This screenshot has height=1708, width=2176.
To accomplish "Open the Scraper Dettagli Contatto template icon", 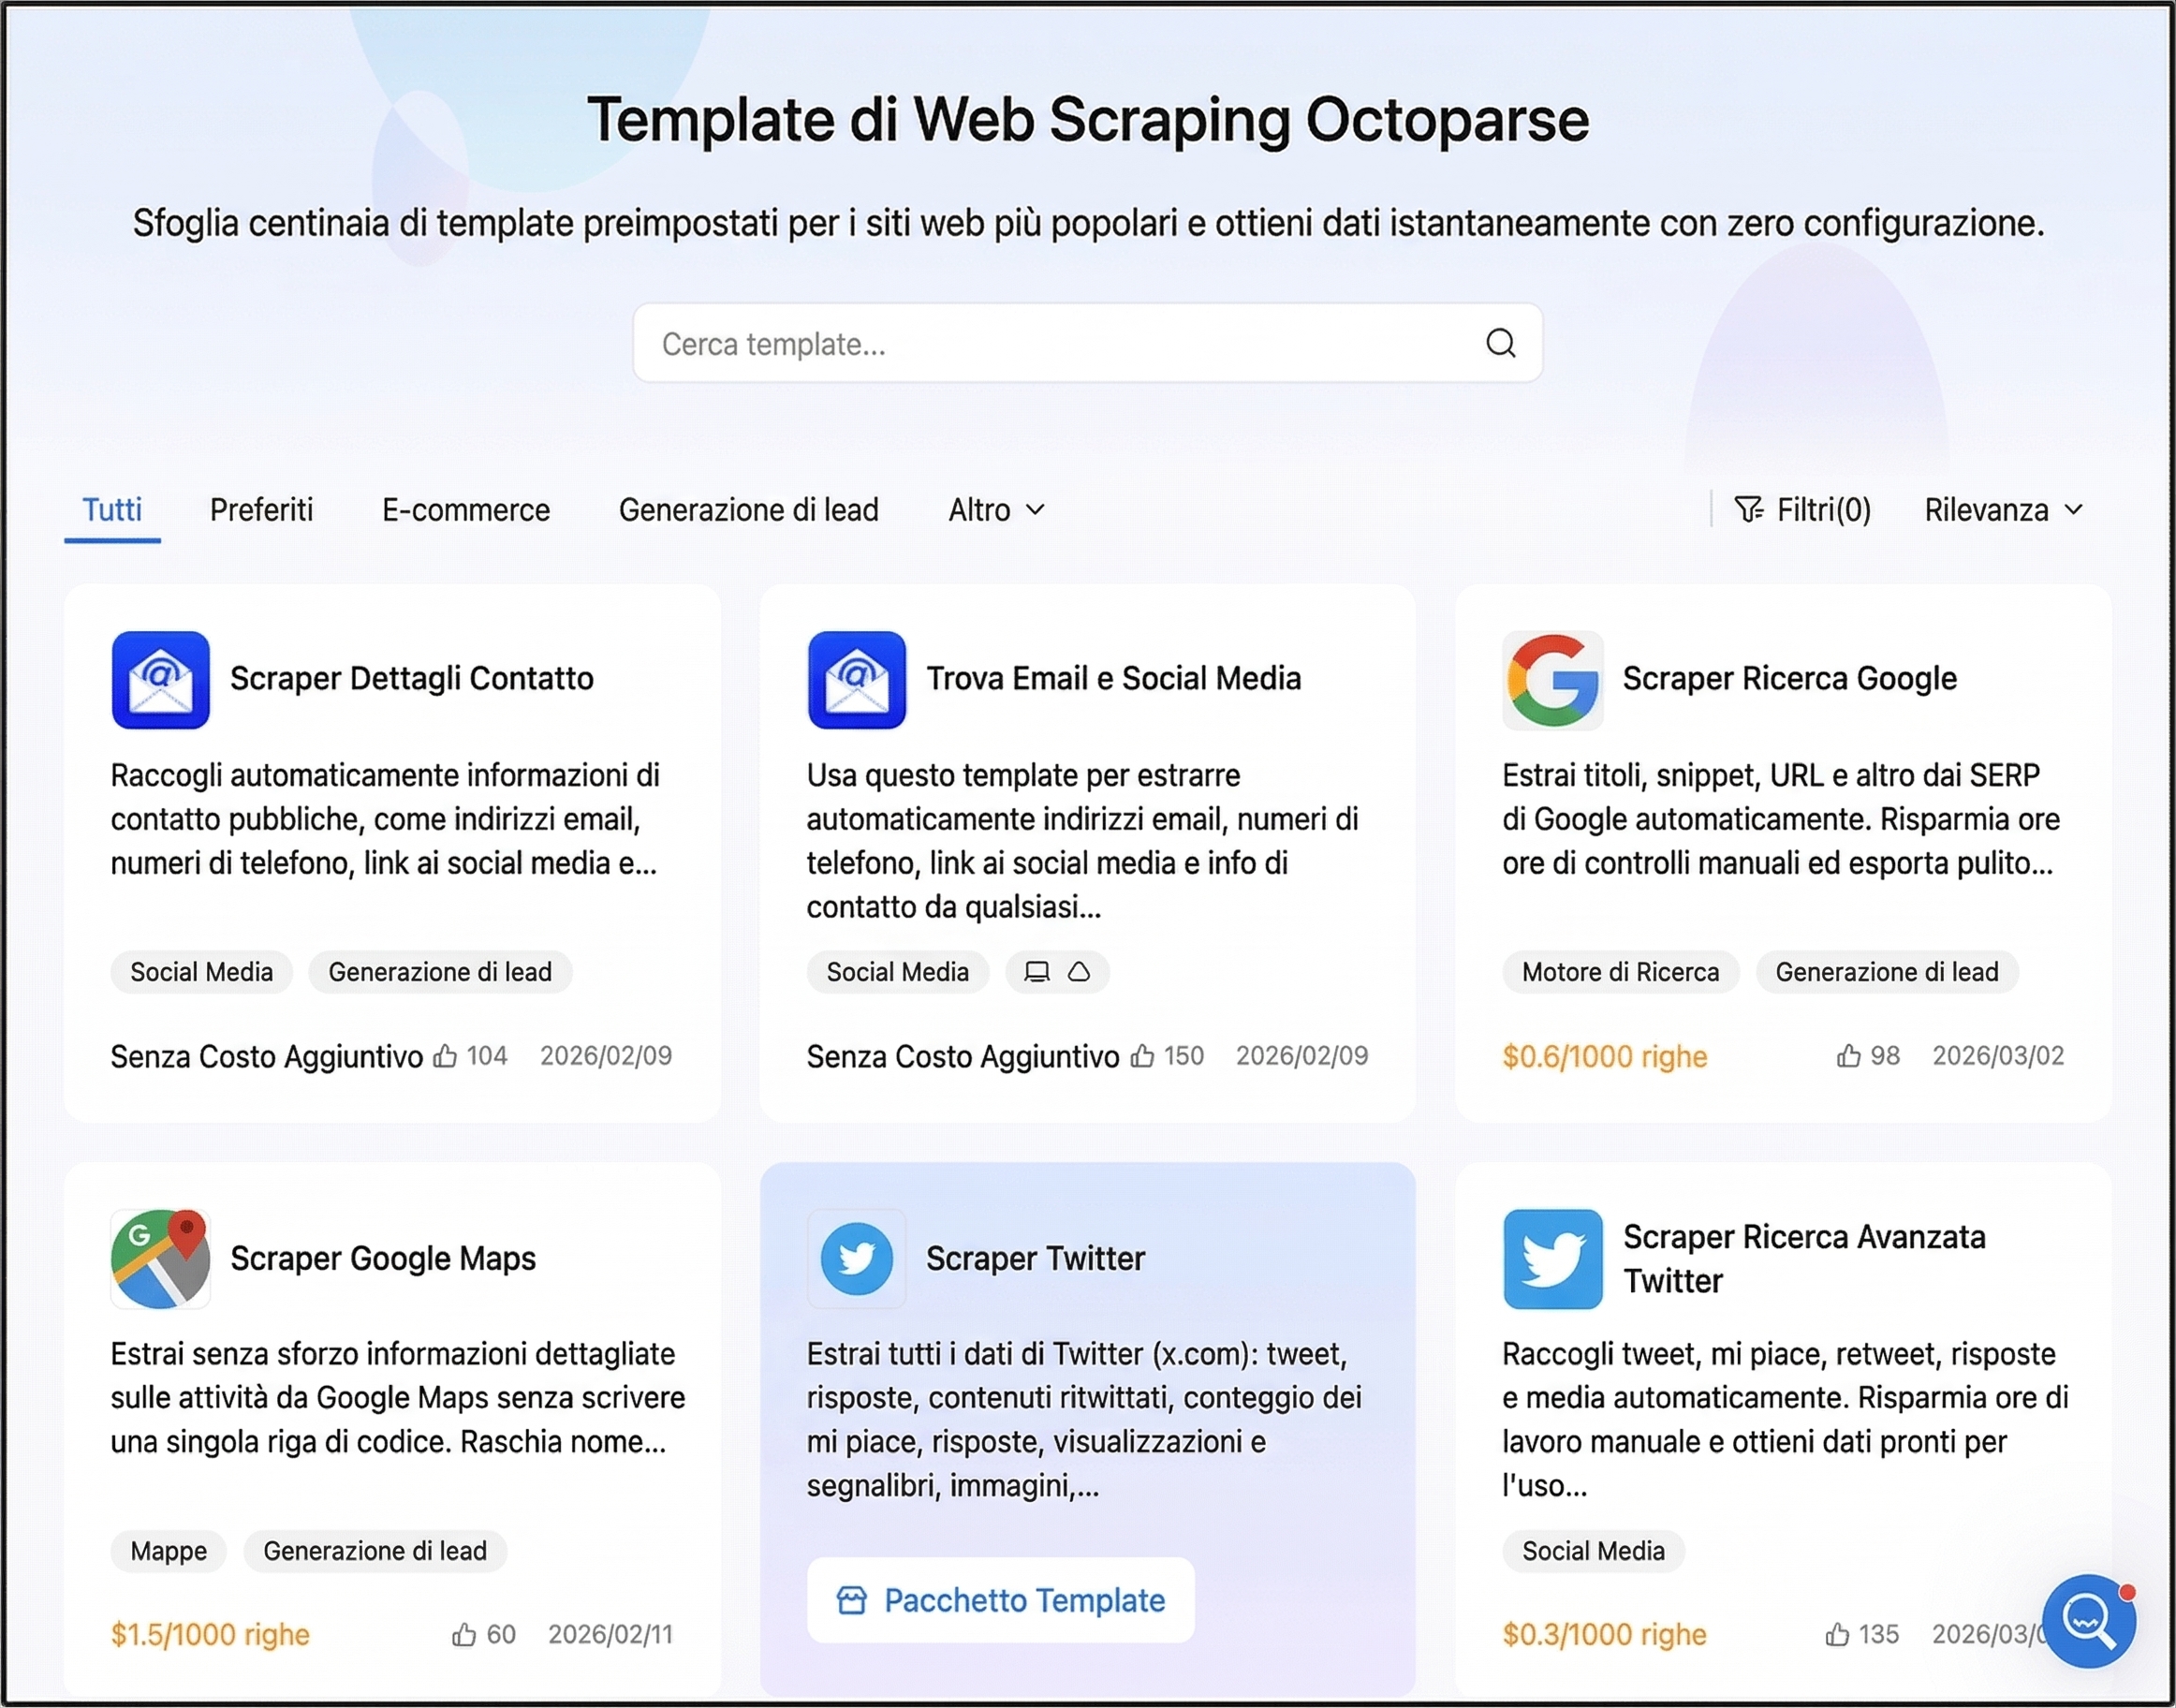I will point(160,680).
